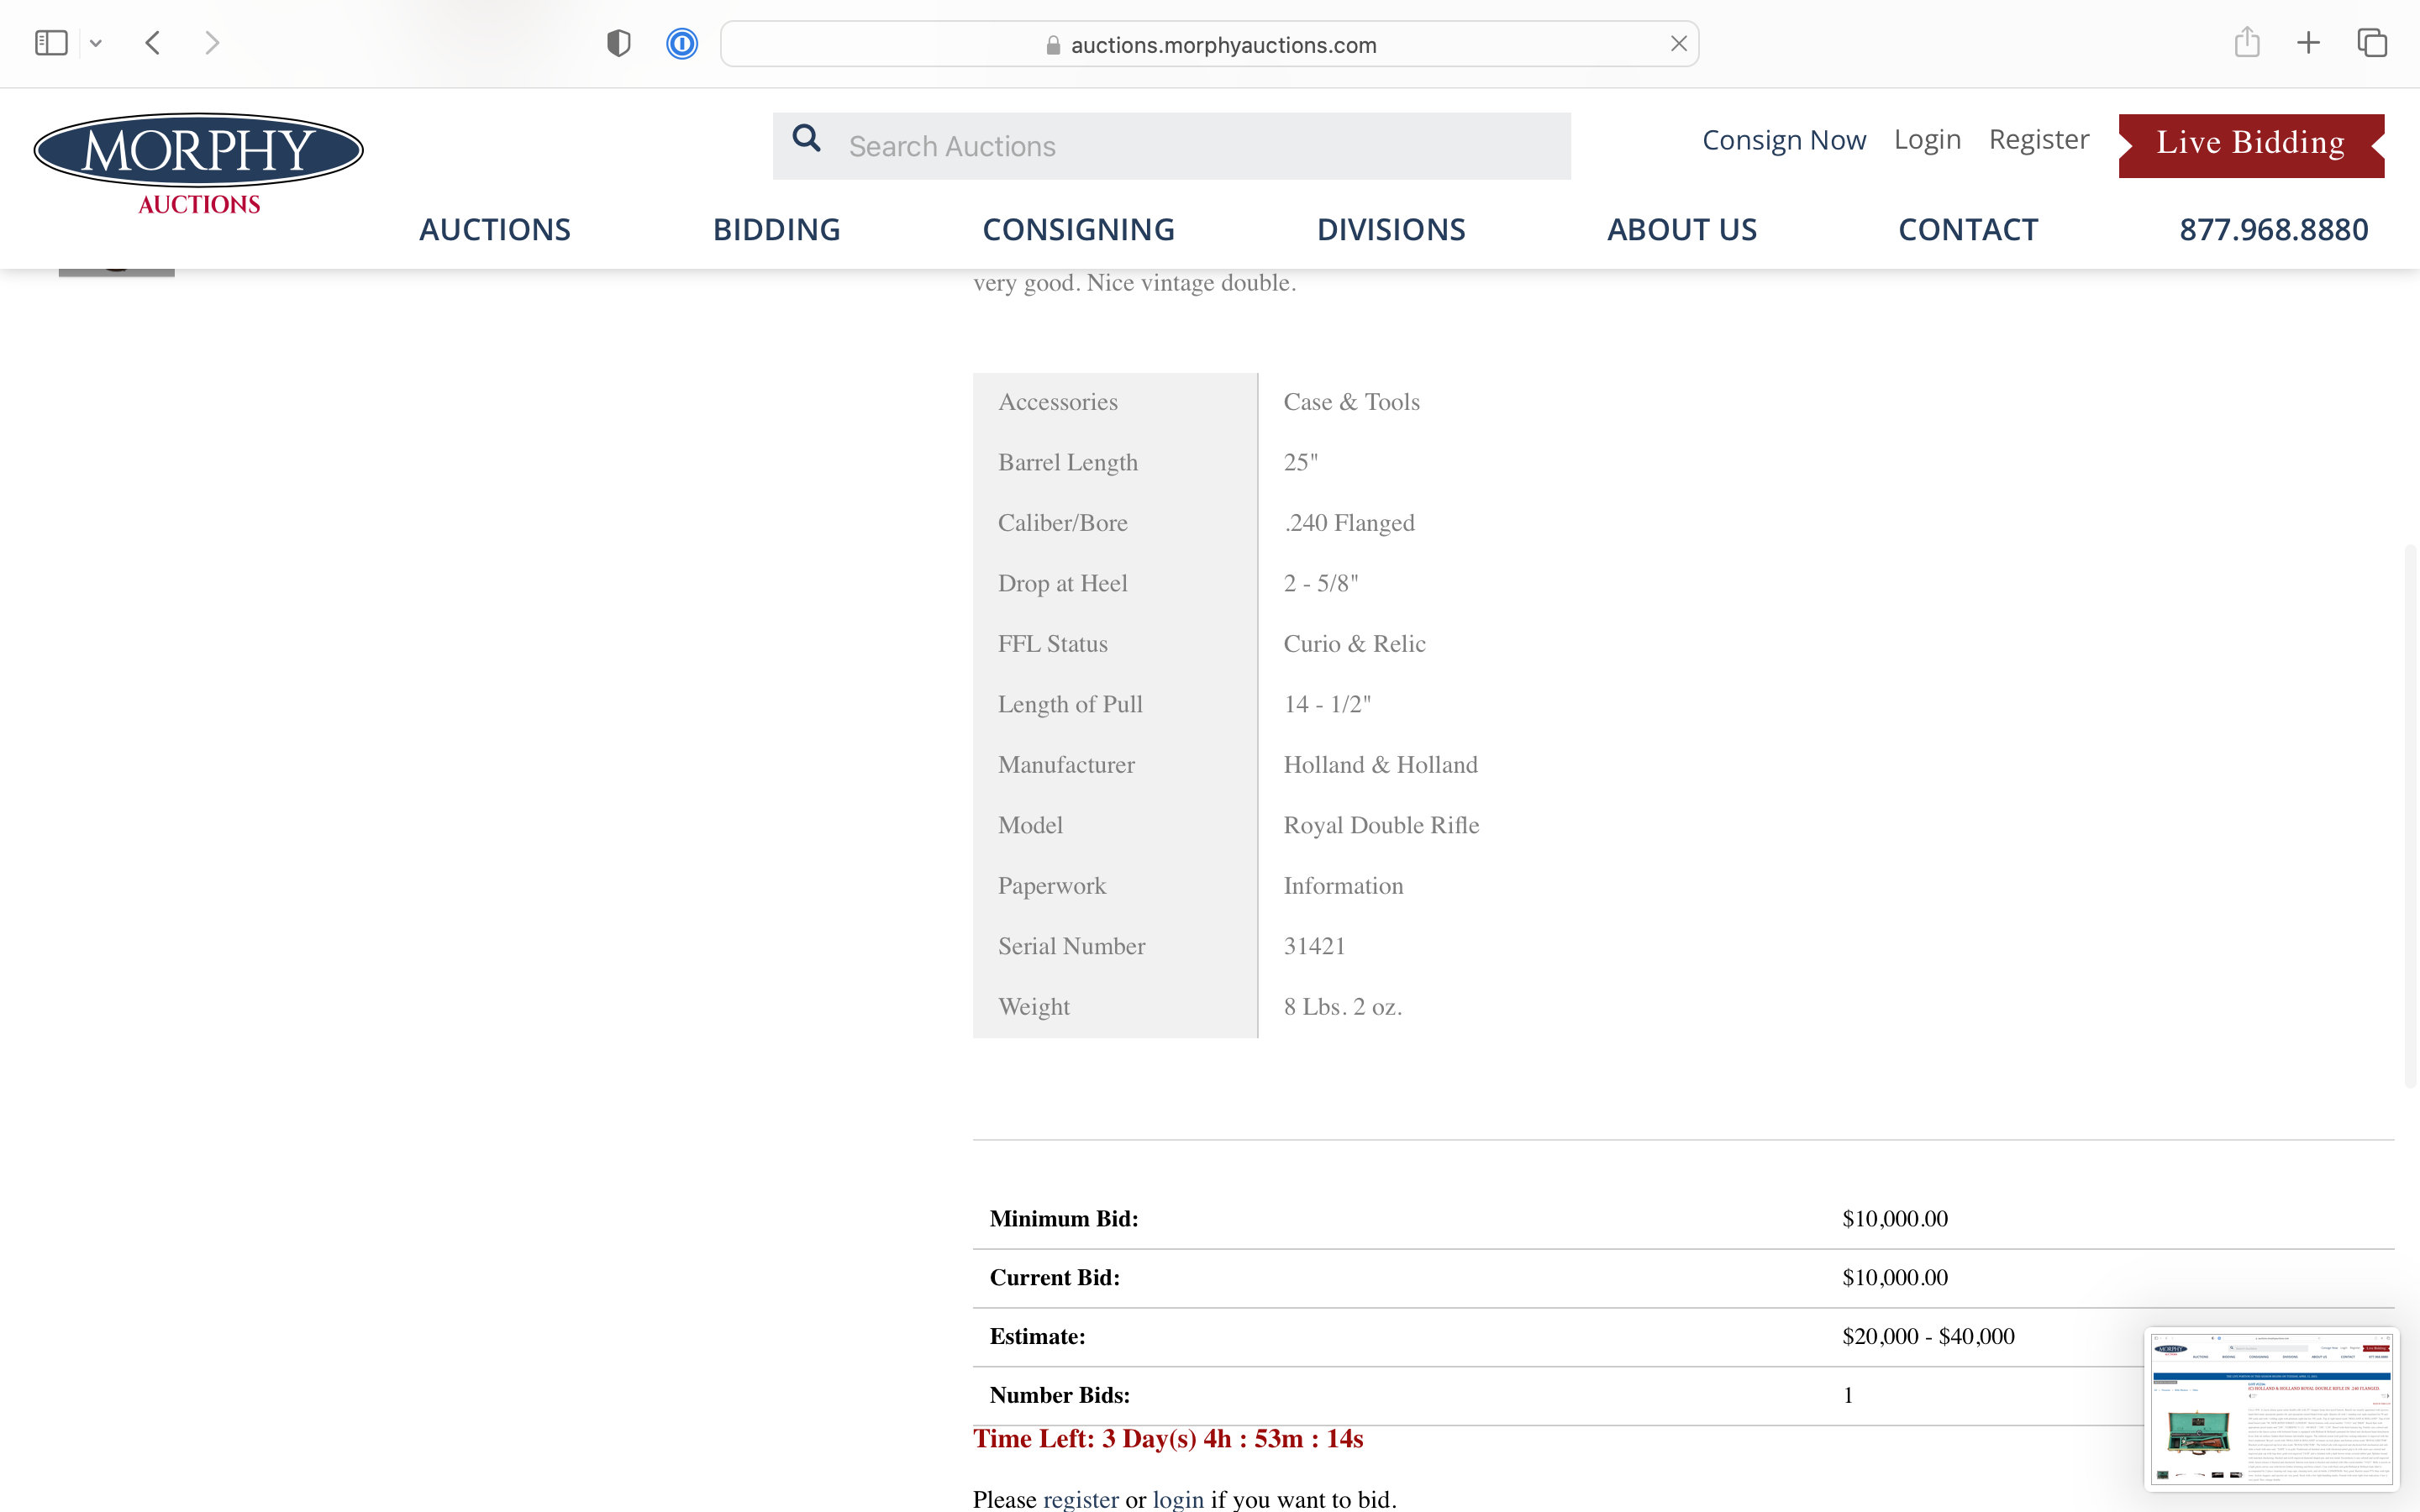Select the '.240 Flanged' caliber value
Screen dimensions: 2420x1512
1349,523
